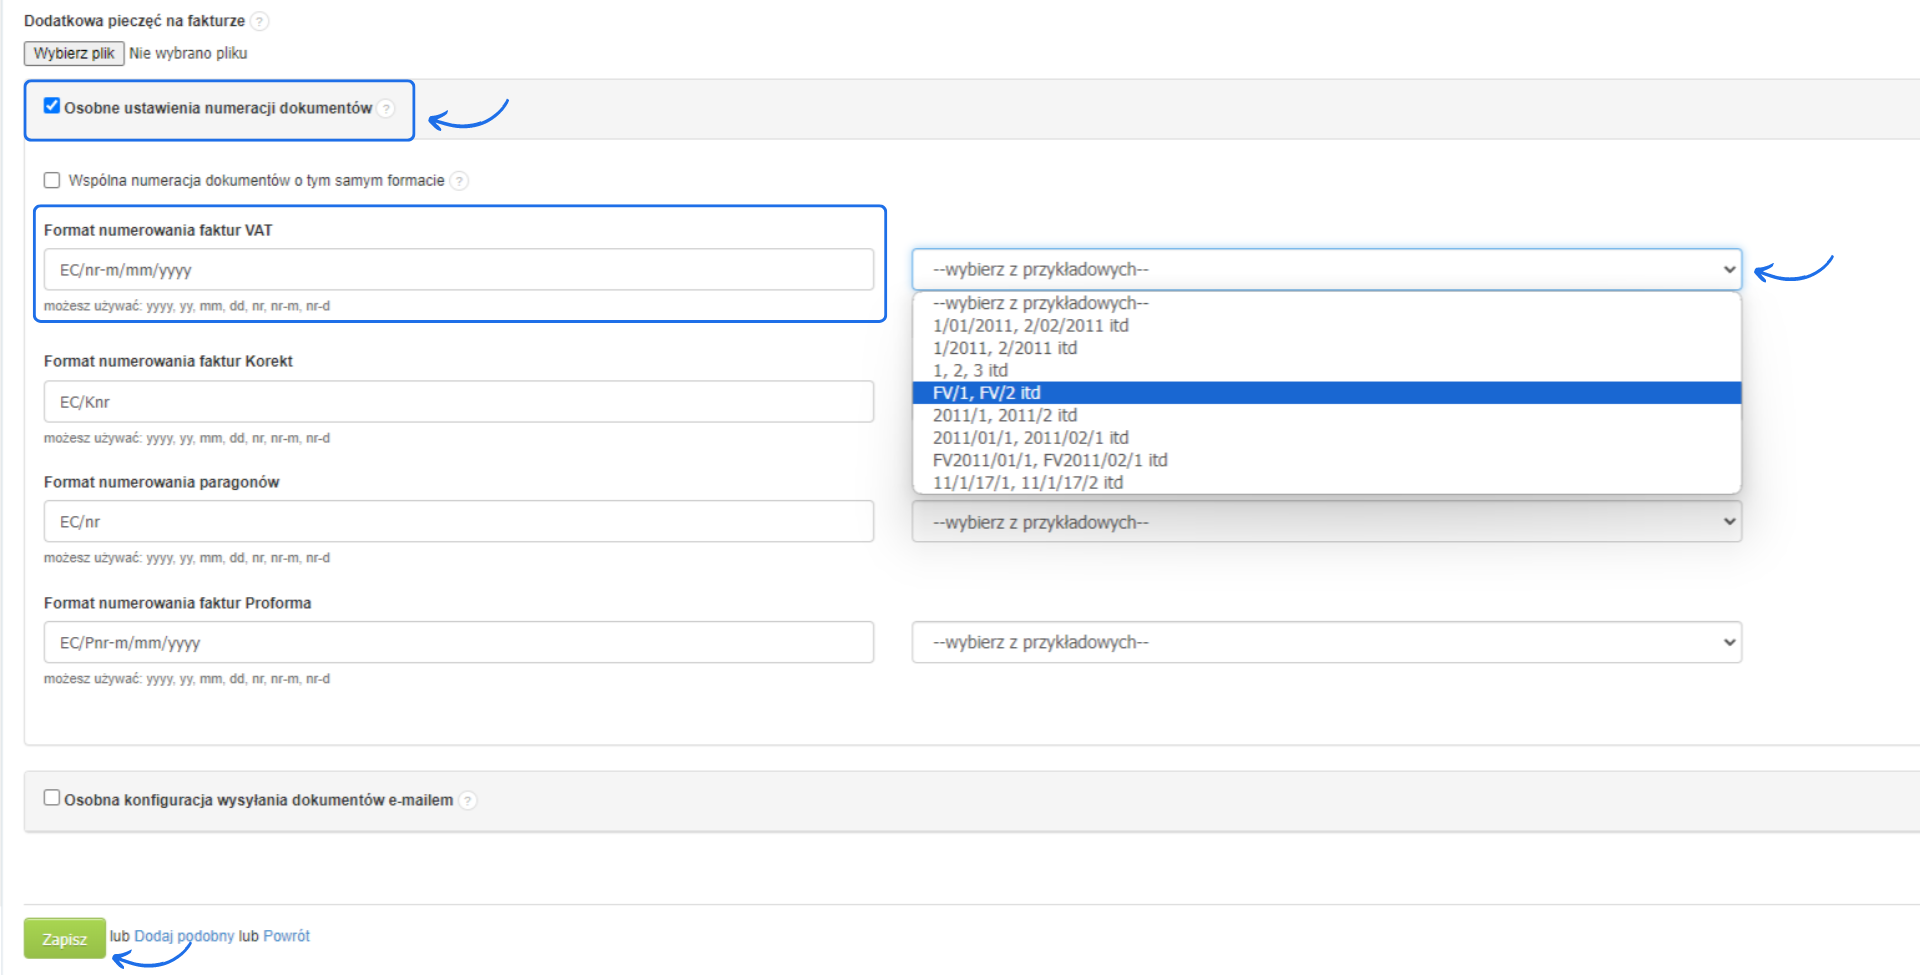Select "2011/1, 2011/2 itd" option

pyautogui.click(x=1005, y=415)
